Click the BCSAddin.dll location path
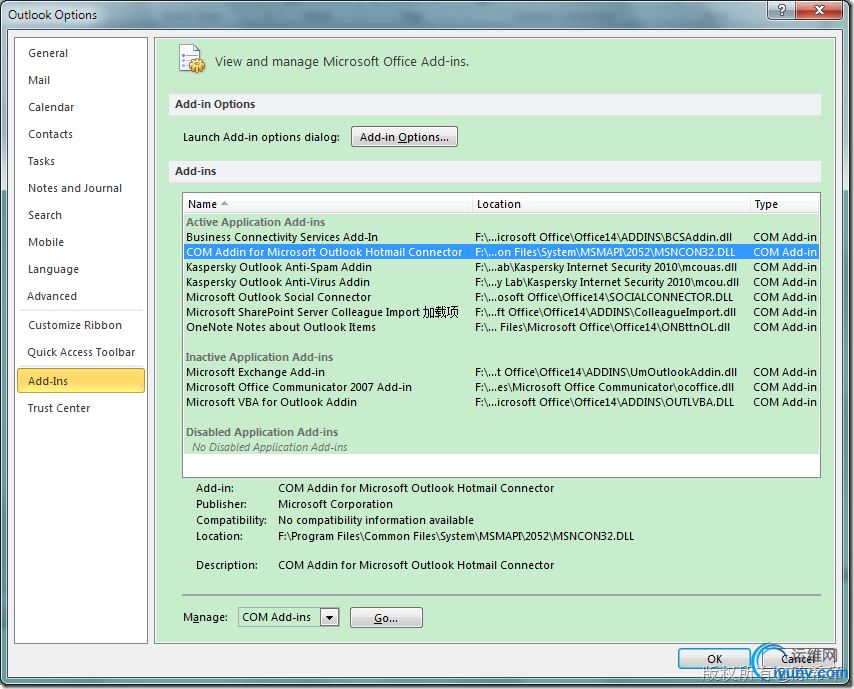 coord(603,237)
